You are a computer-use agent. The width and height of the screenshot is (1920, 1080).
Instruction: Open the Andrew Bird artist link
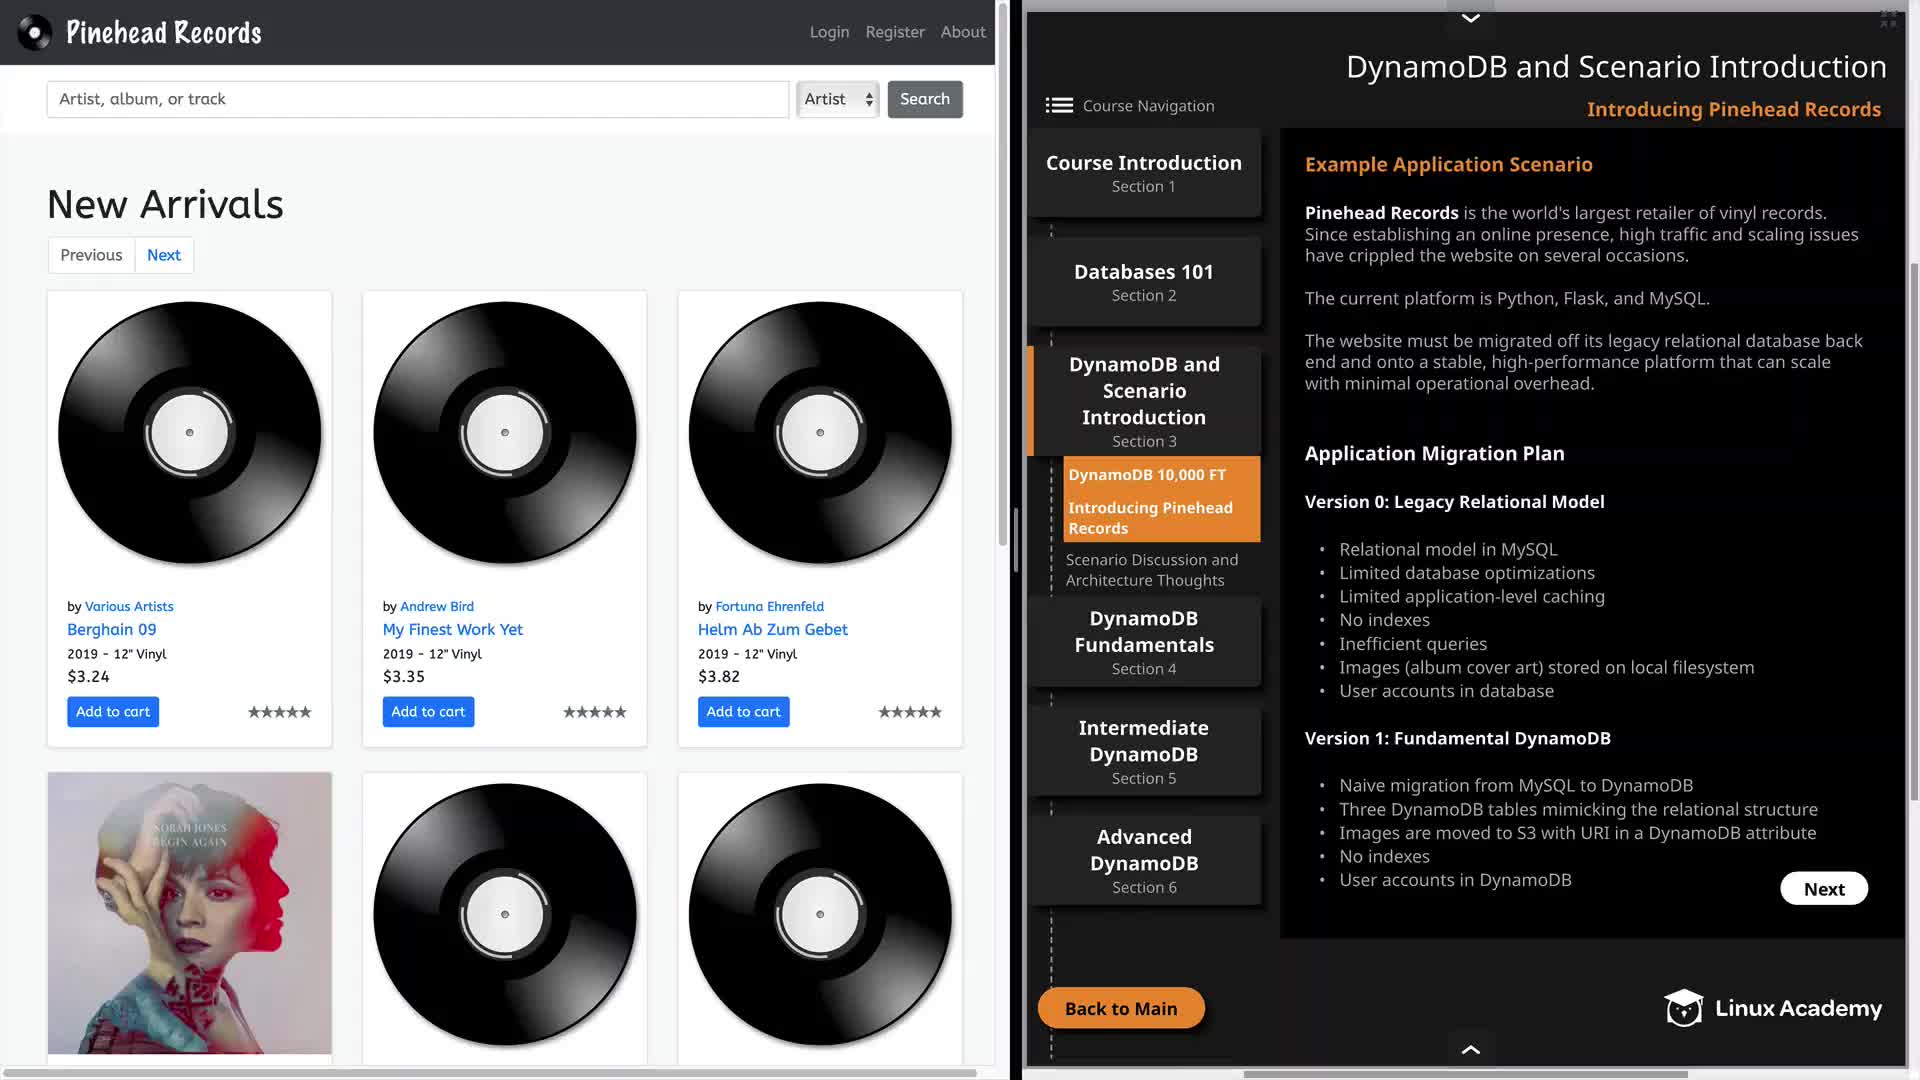(436, 606)
